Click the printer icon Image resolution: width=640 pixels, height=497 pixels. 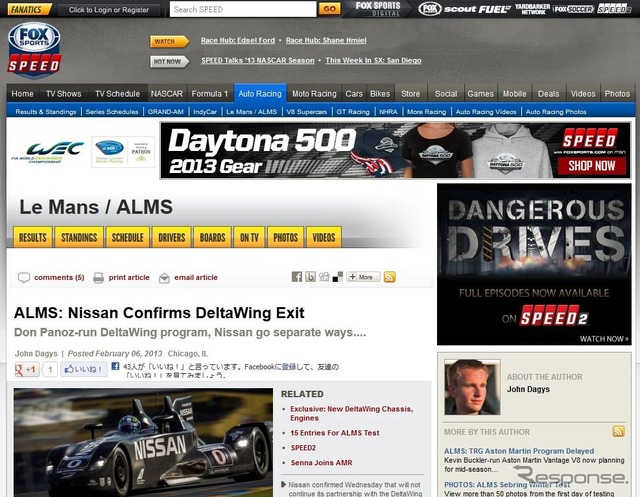tap(98, 278)
